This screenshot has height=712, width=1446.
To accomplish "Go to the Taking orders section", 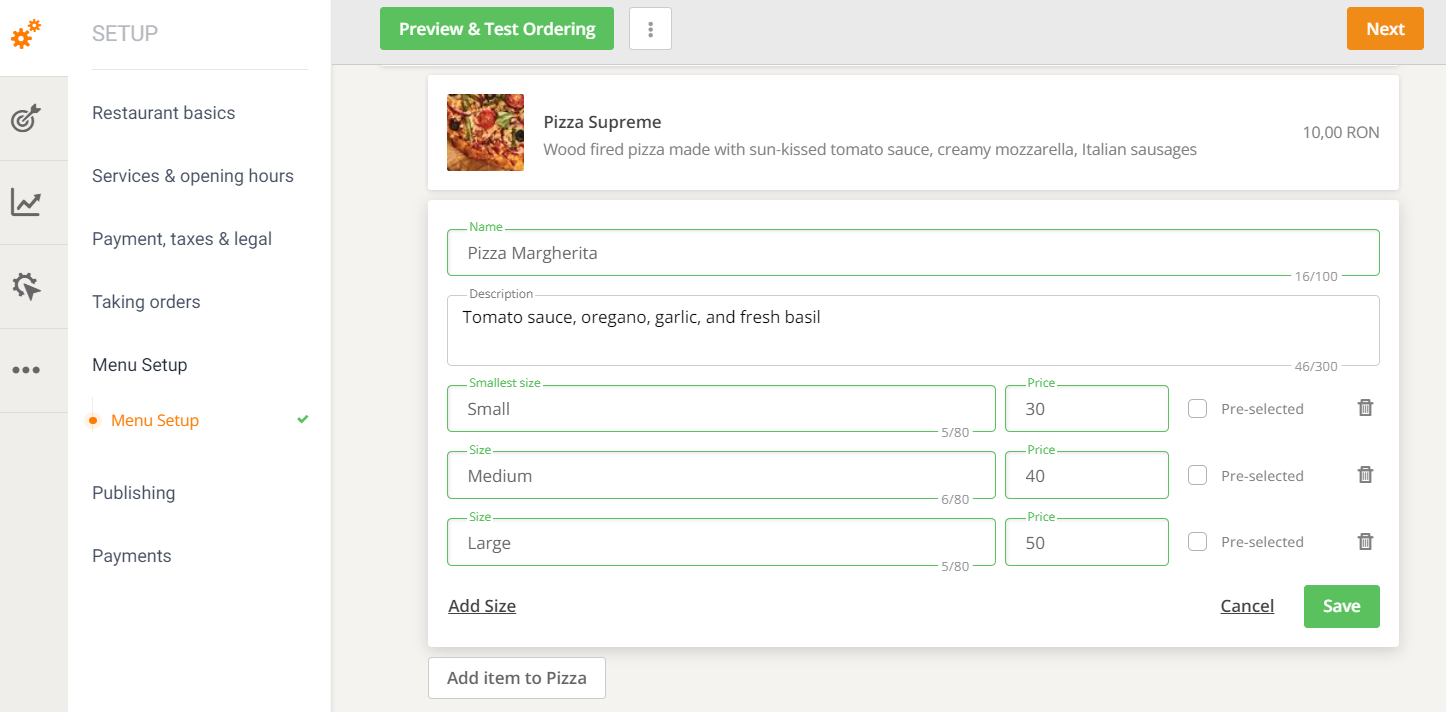I will click(146, 301).
